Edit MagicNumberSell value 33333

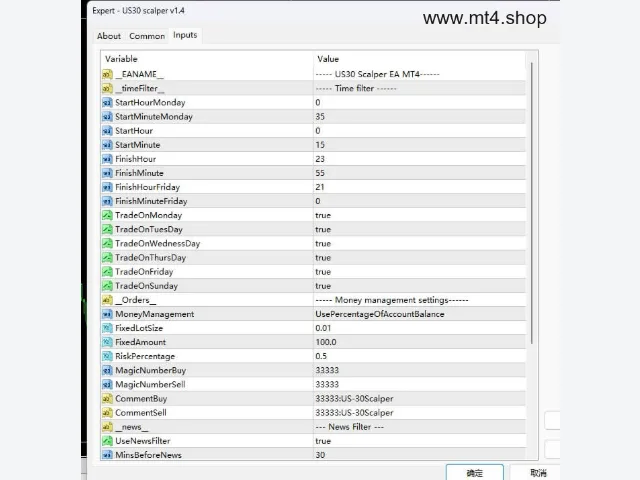pyautogui.click(x=327, y=384)
